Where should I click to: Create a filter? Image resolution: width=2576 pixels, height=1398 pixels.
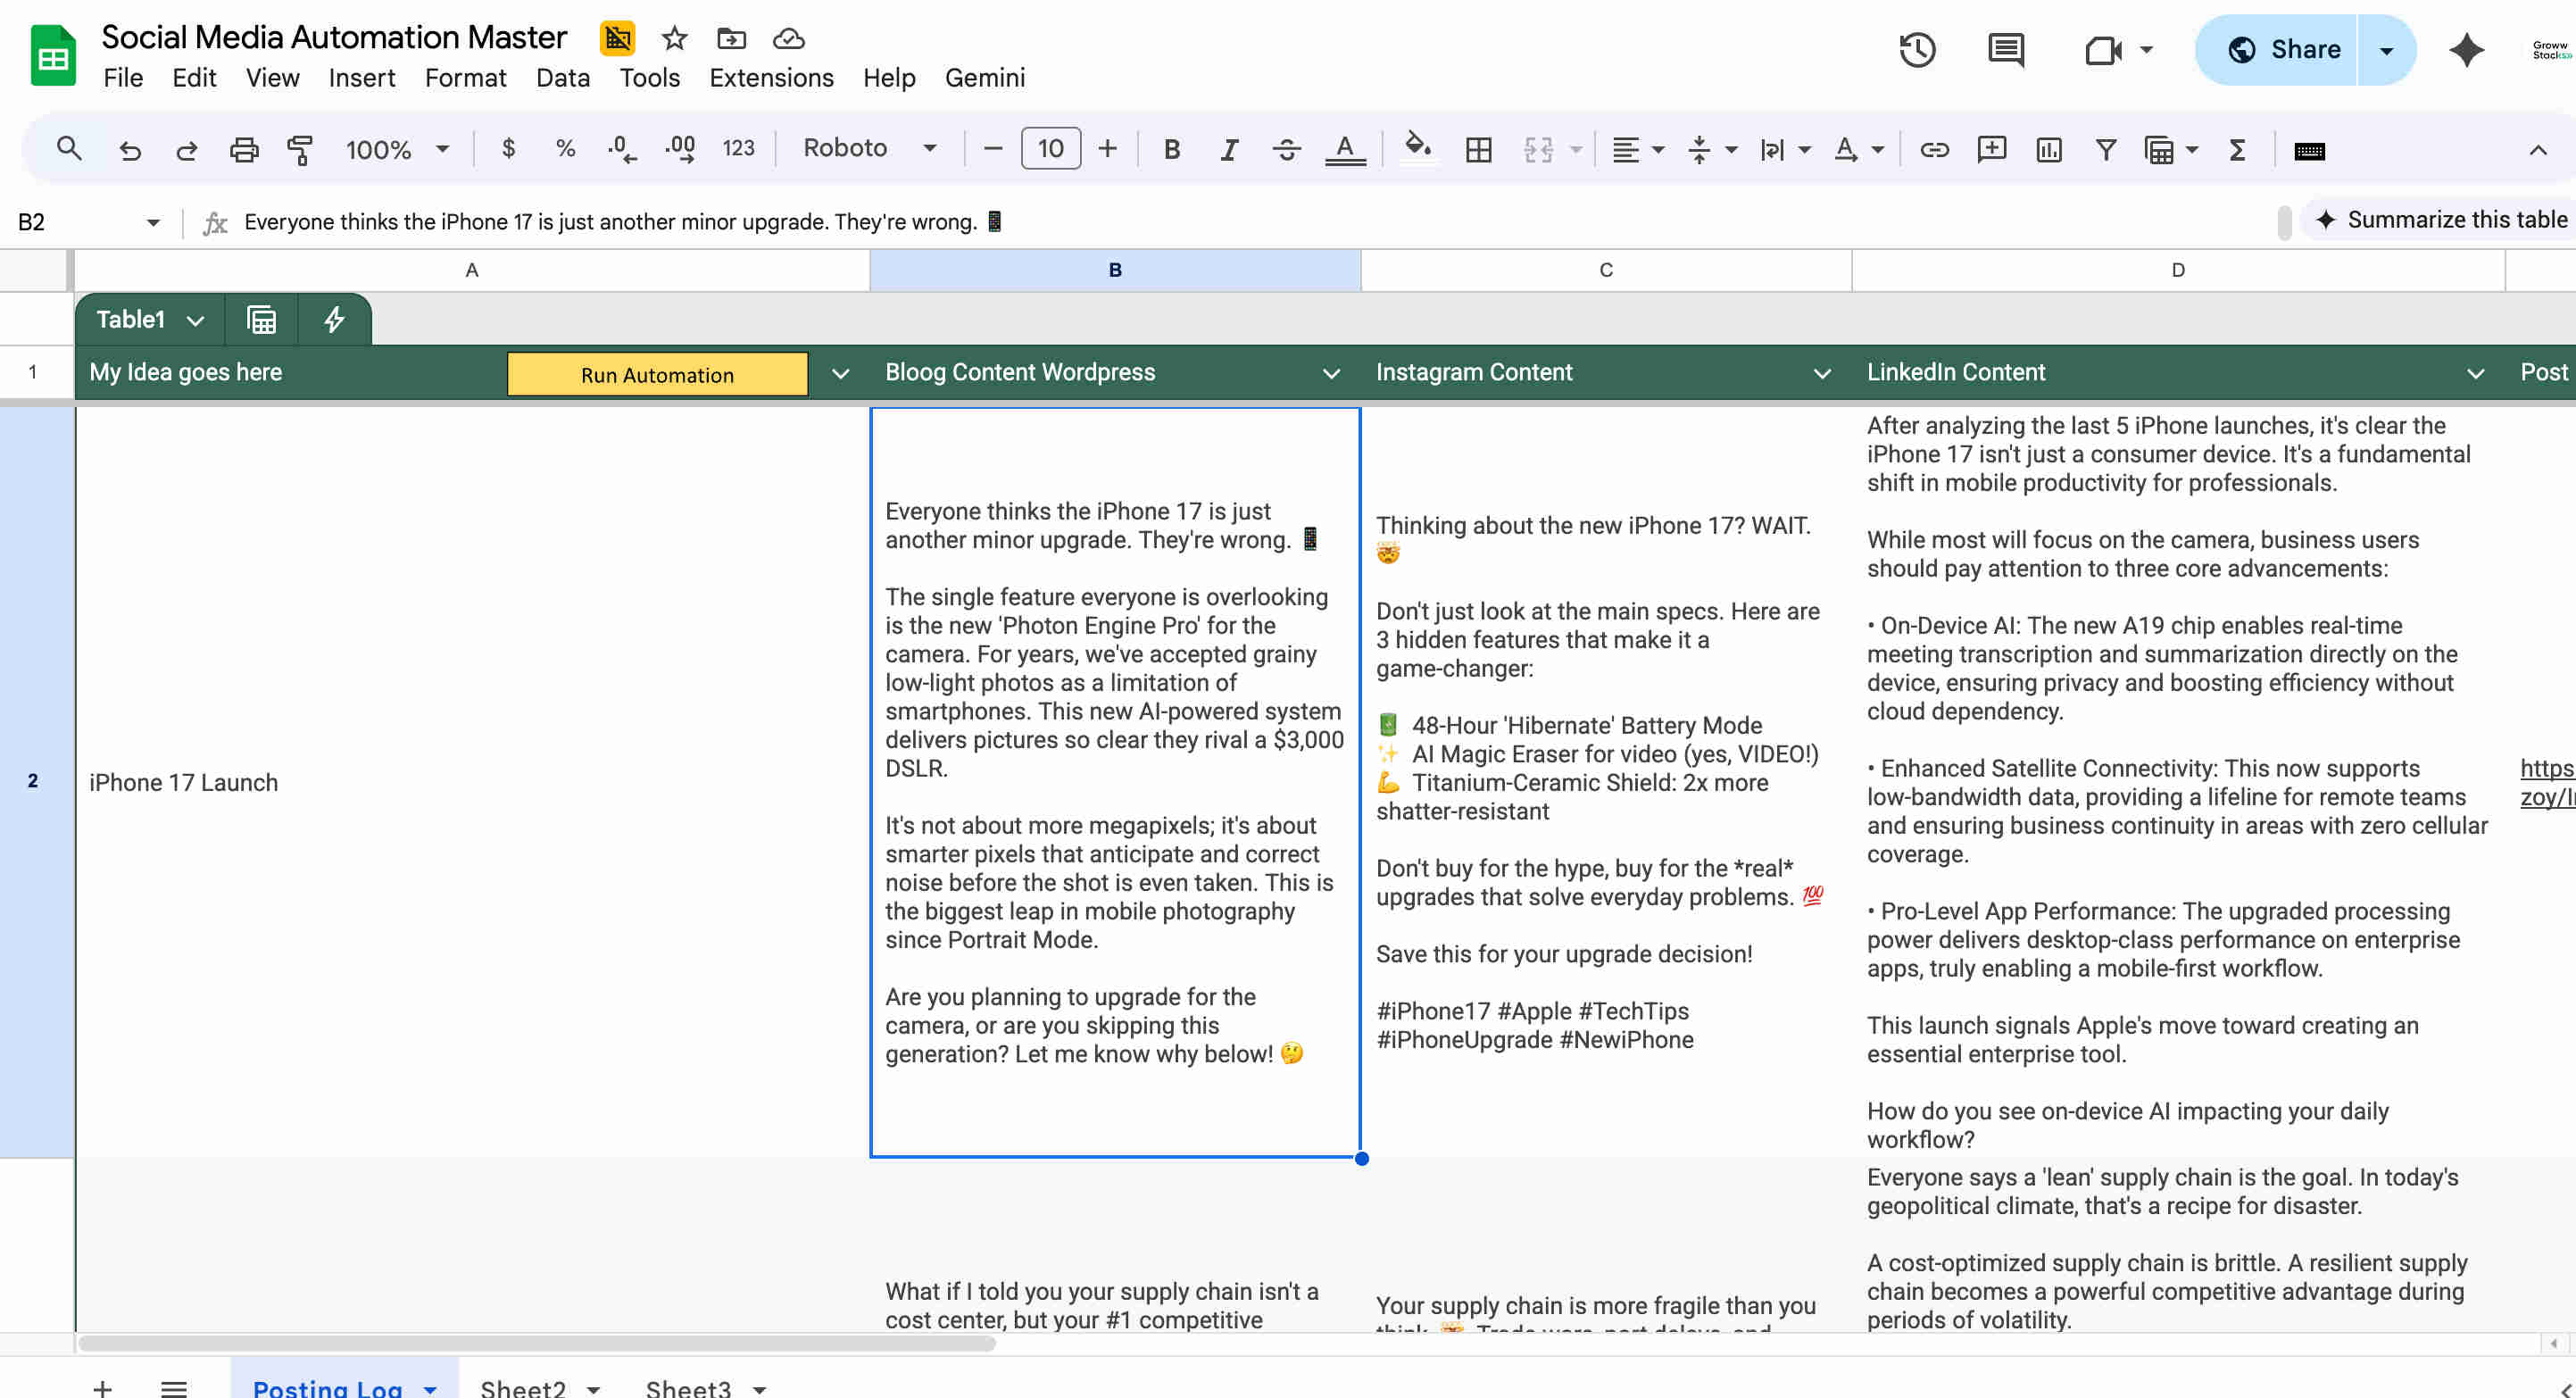coord(2106,150)
